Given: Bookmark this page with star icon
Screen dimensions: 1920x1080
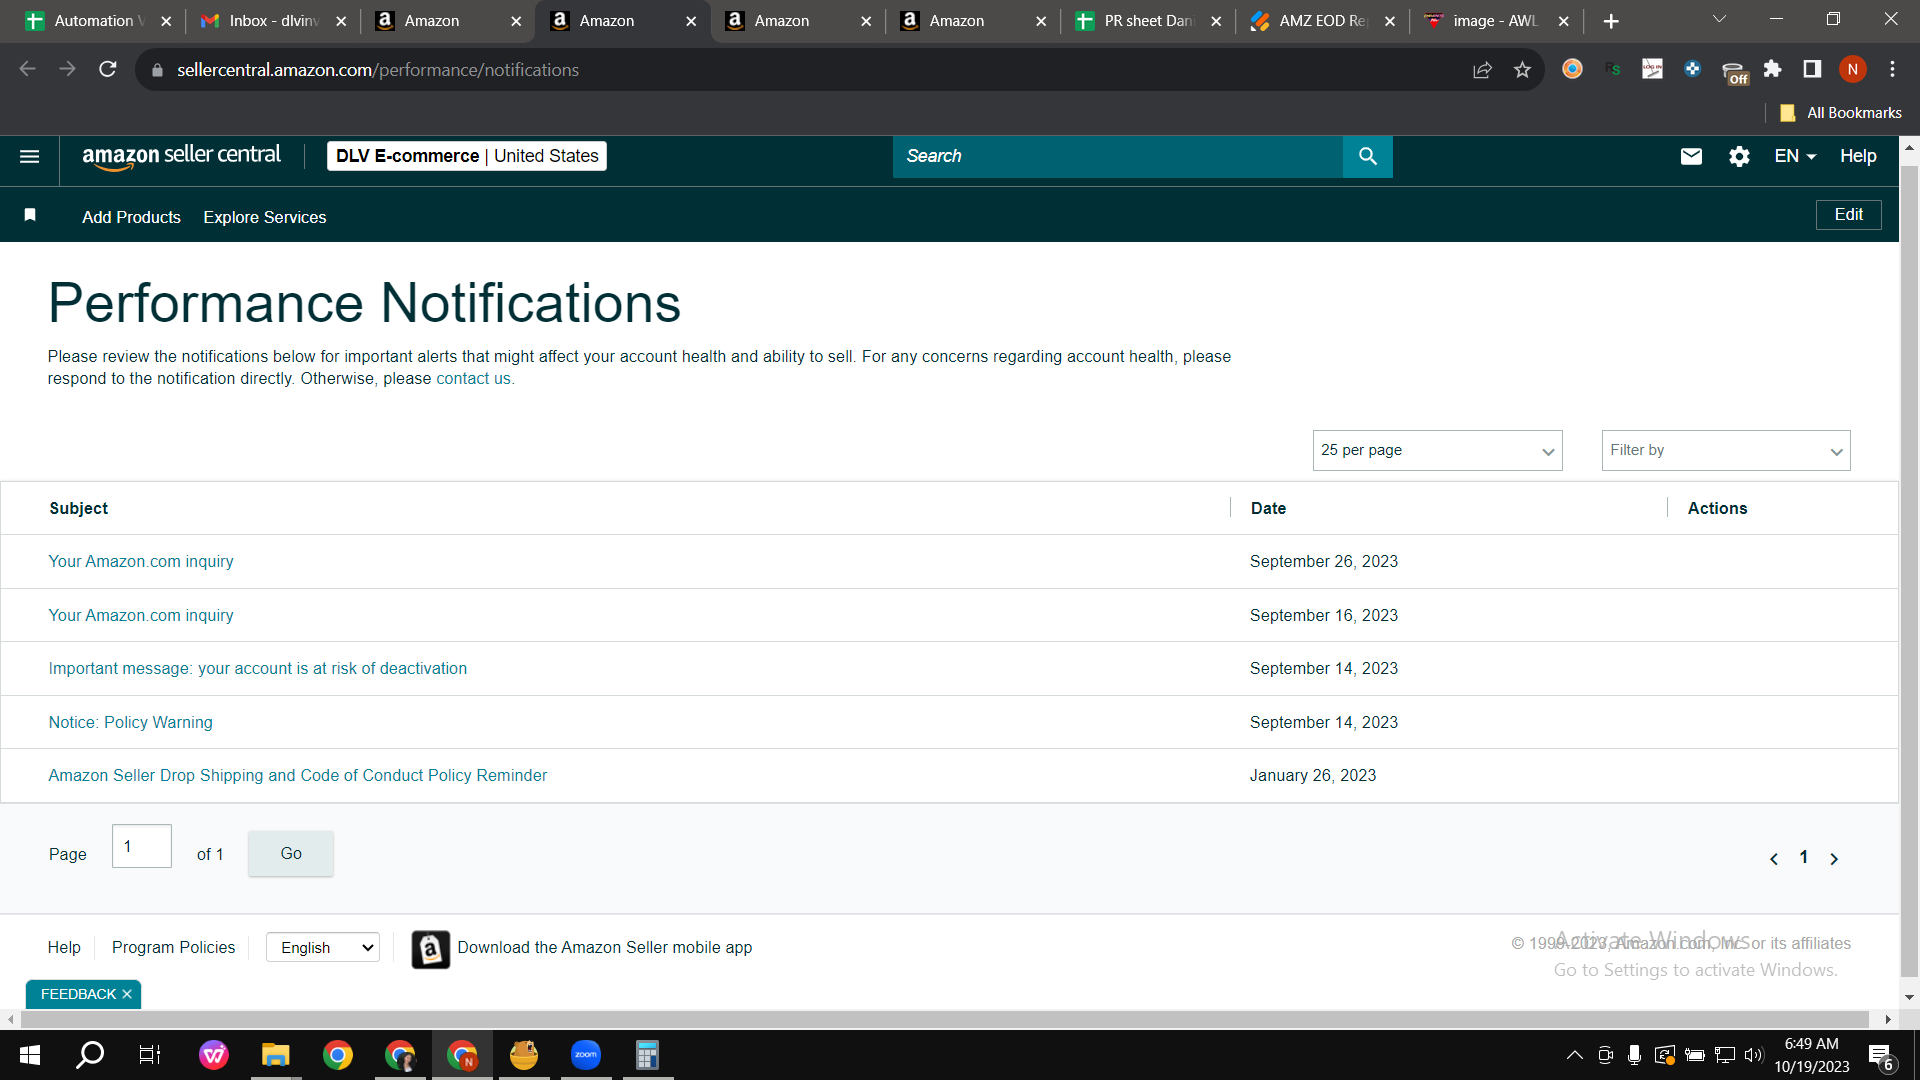Looking at the screenshot, I should pyautogui.click(x=1522, y=69).
